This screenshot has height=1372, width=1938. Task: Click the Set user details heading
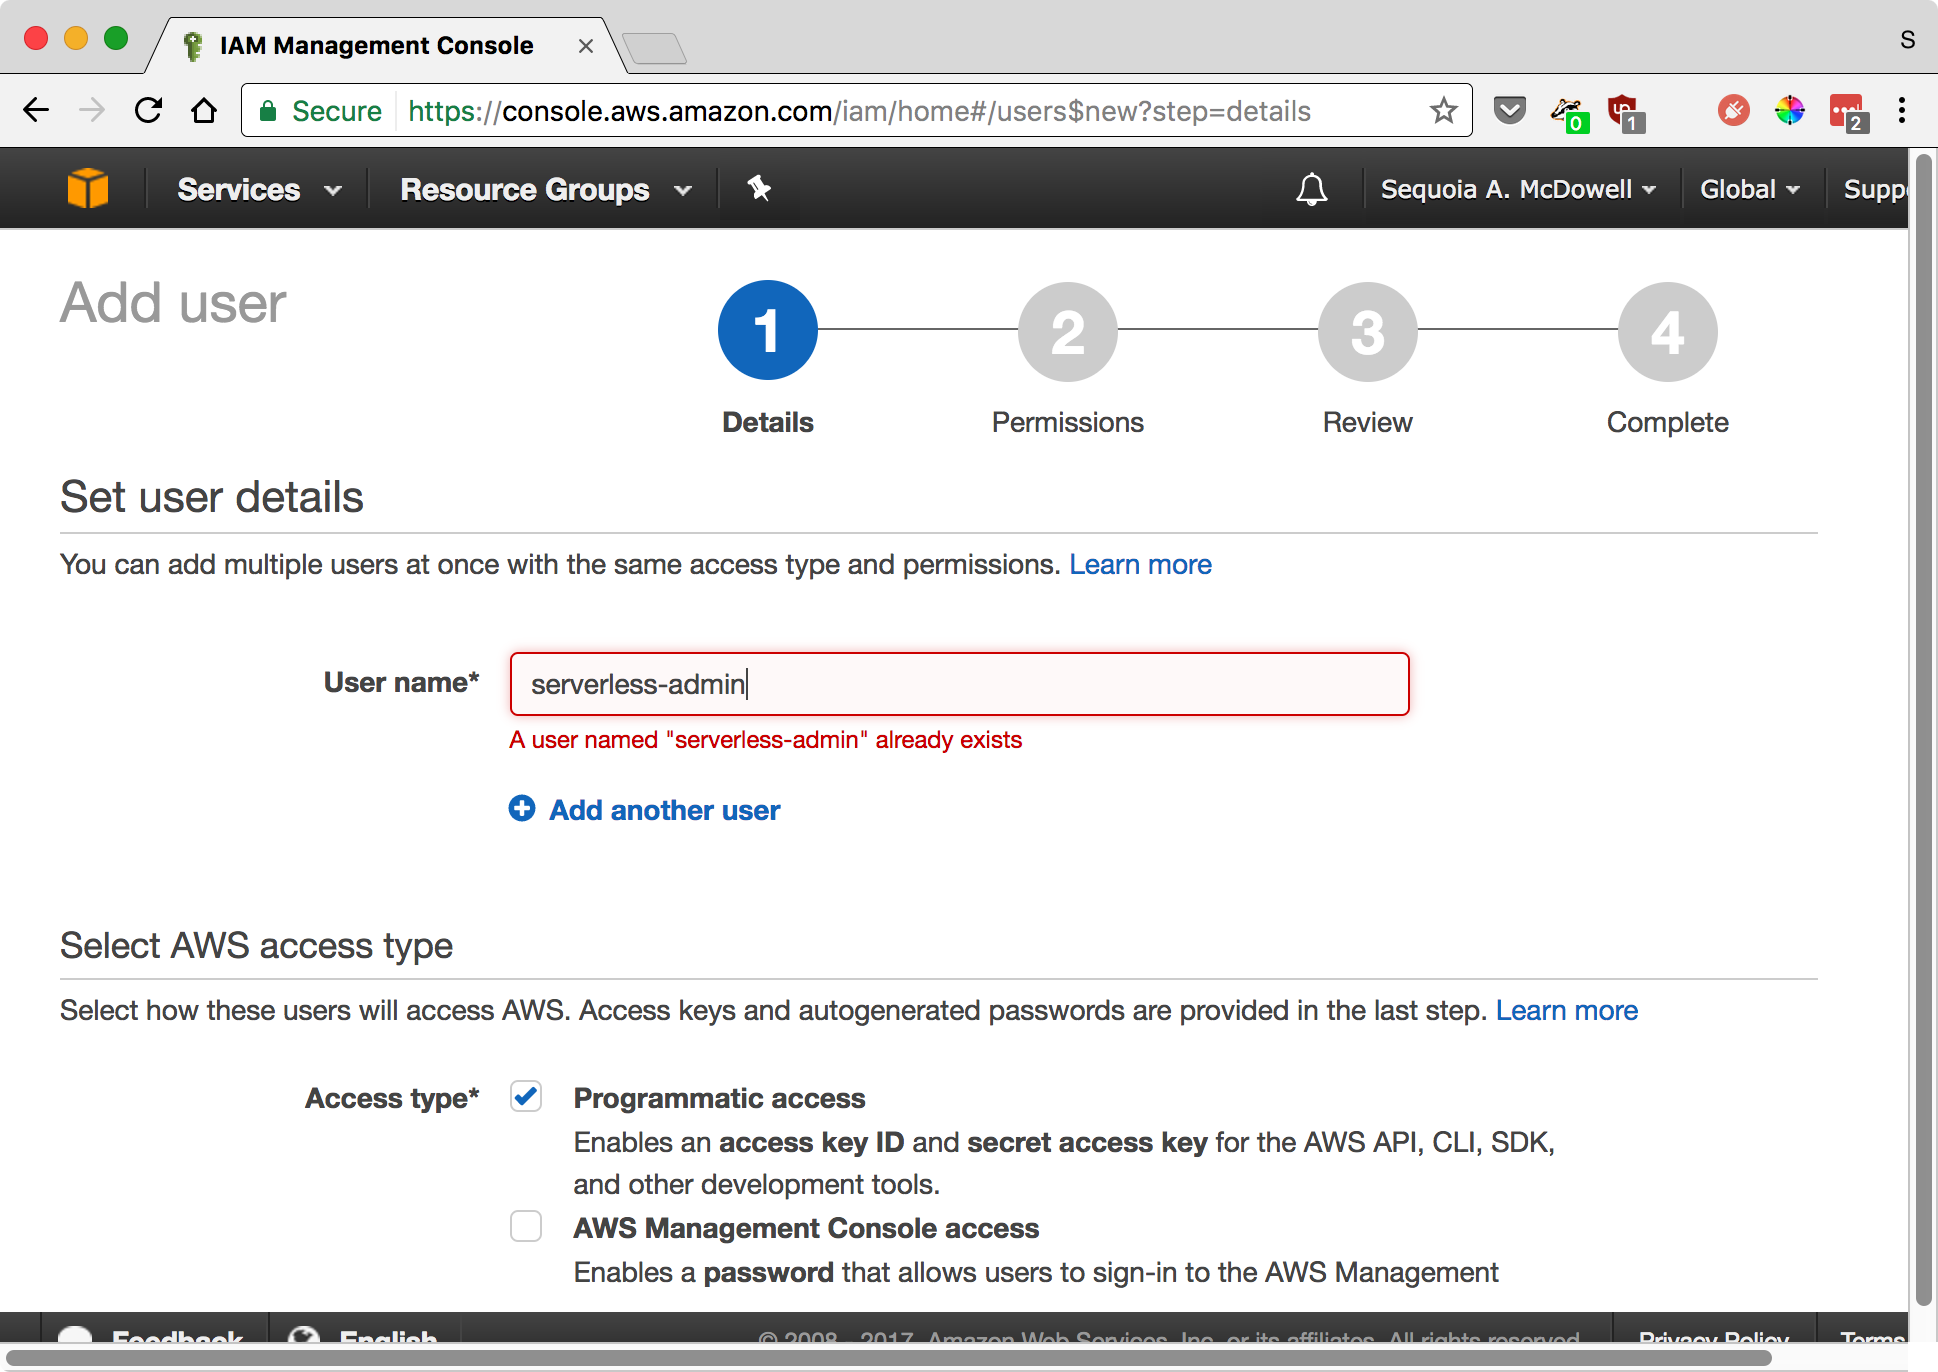click(x=212, y=497)
